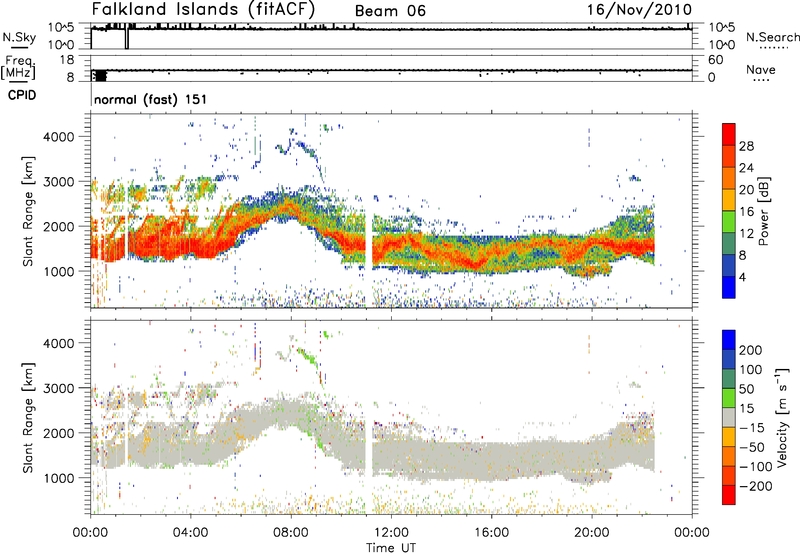Click the 'N.Search' legend label
The width and height of the screenshot is (800, 554).
[x=772, y=37]
